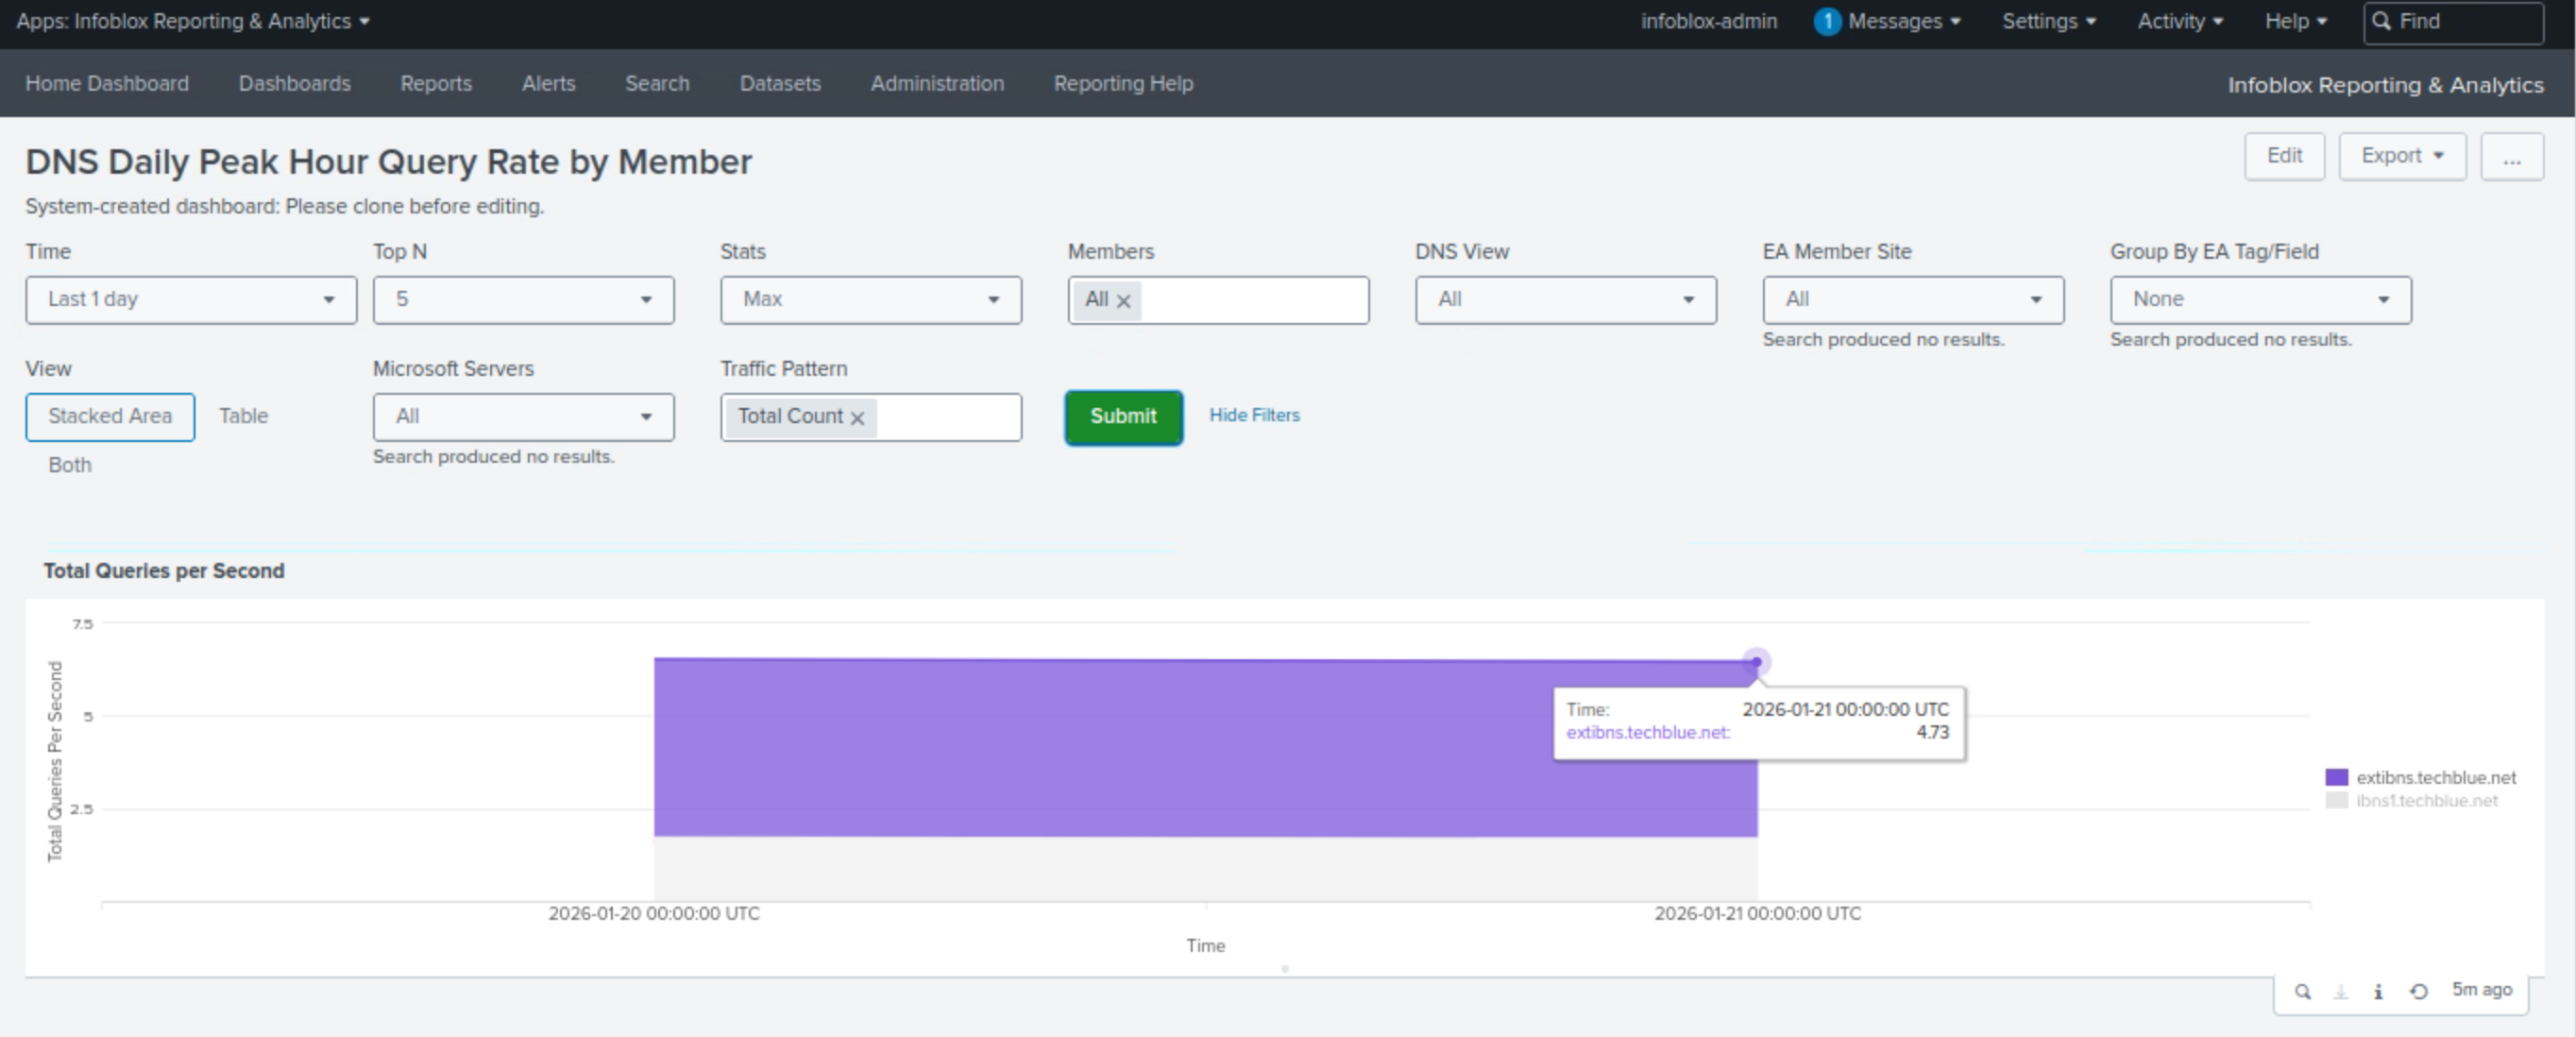Image resolution: width=2576 pixels, height=1037 pixels.
Task: Refresh the chart panel
Action: pyautogui.click(x=2418, y=991)
